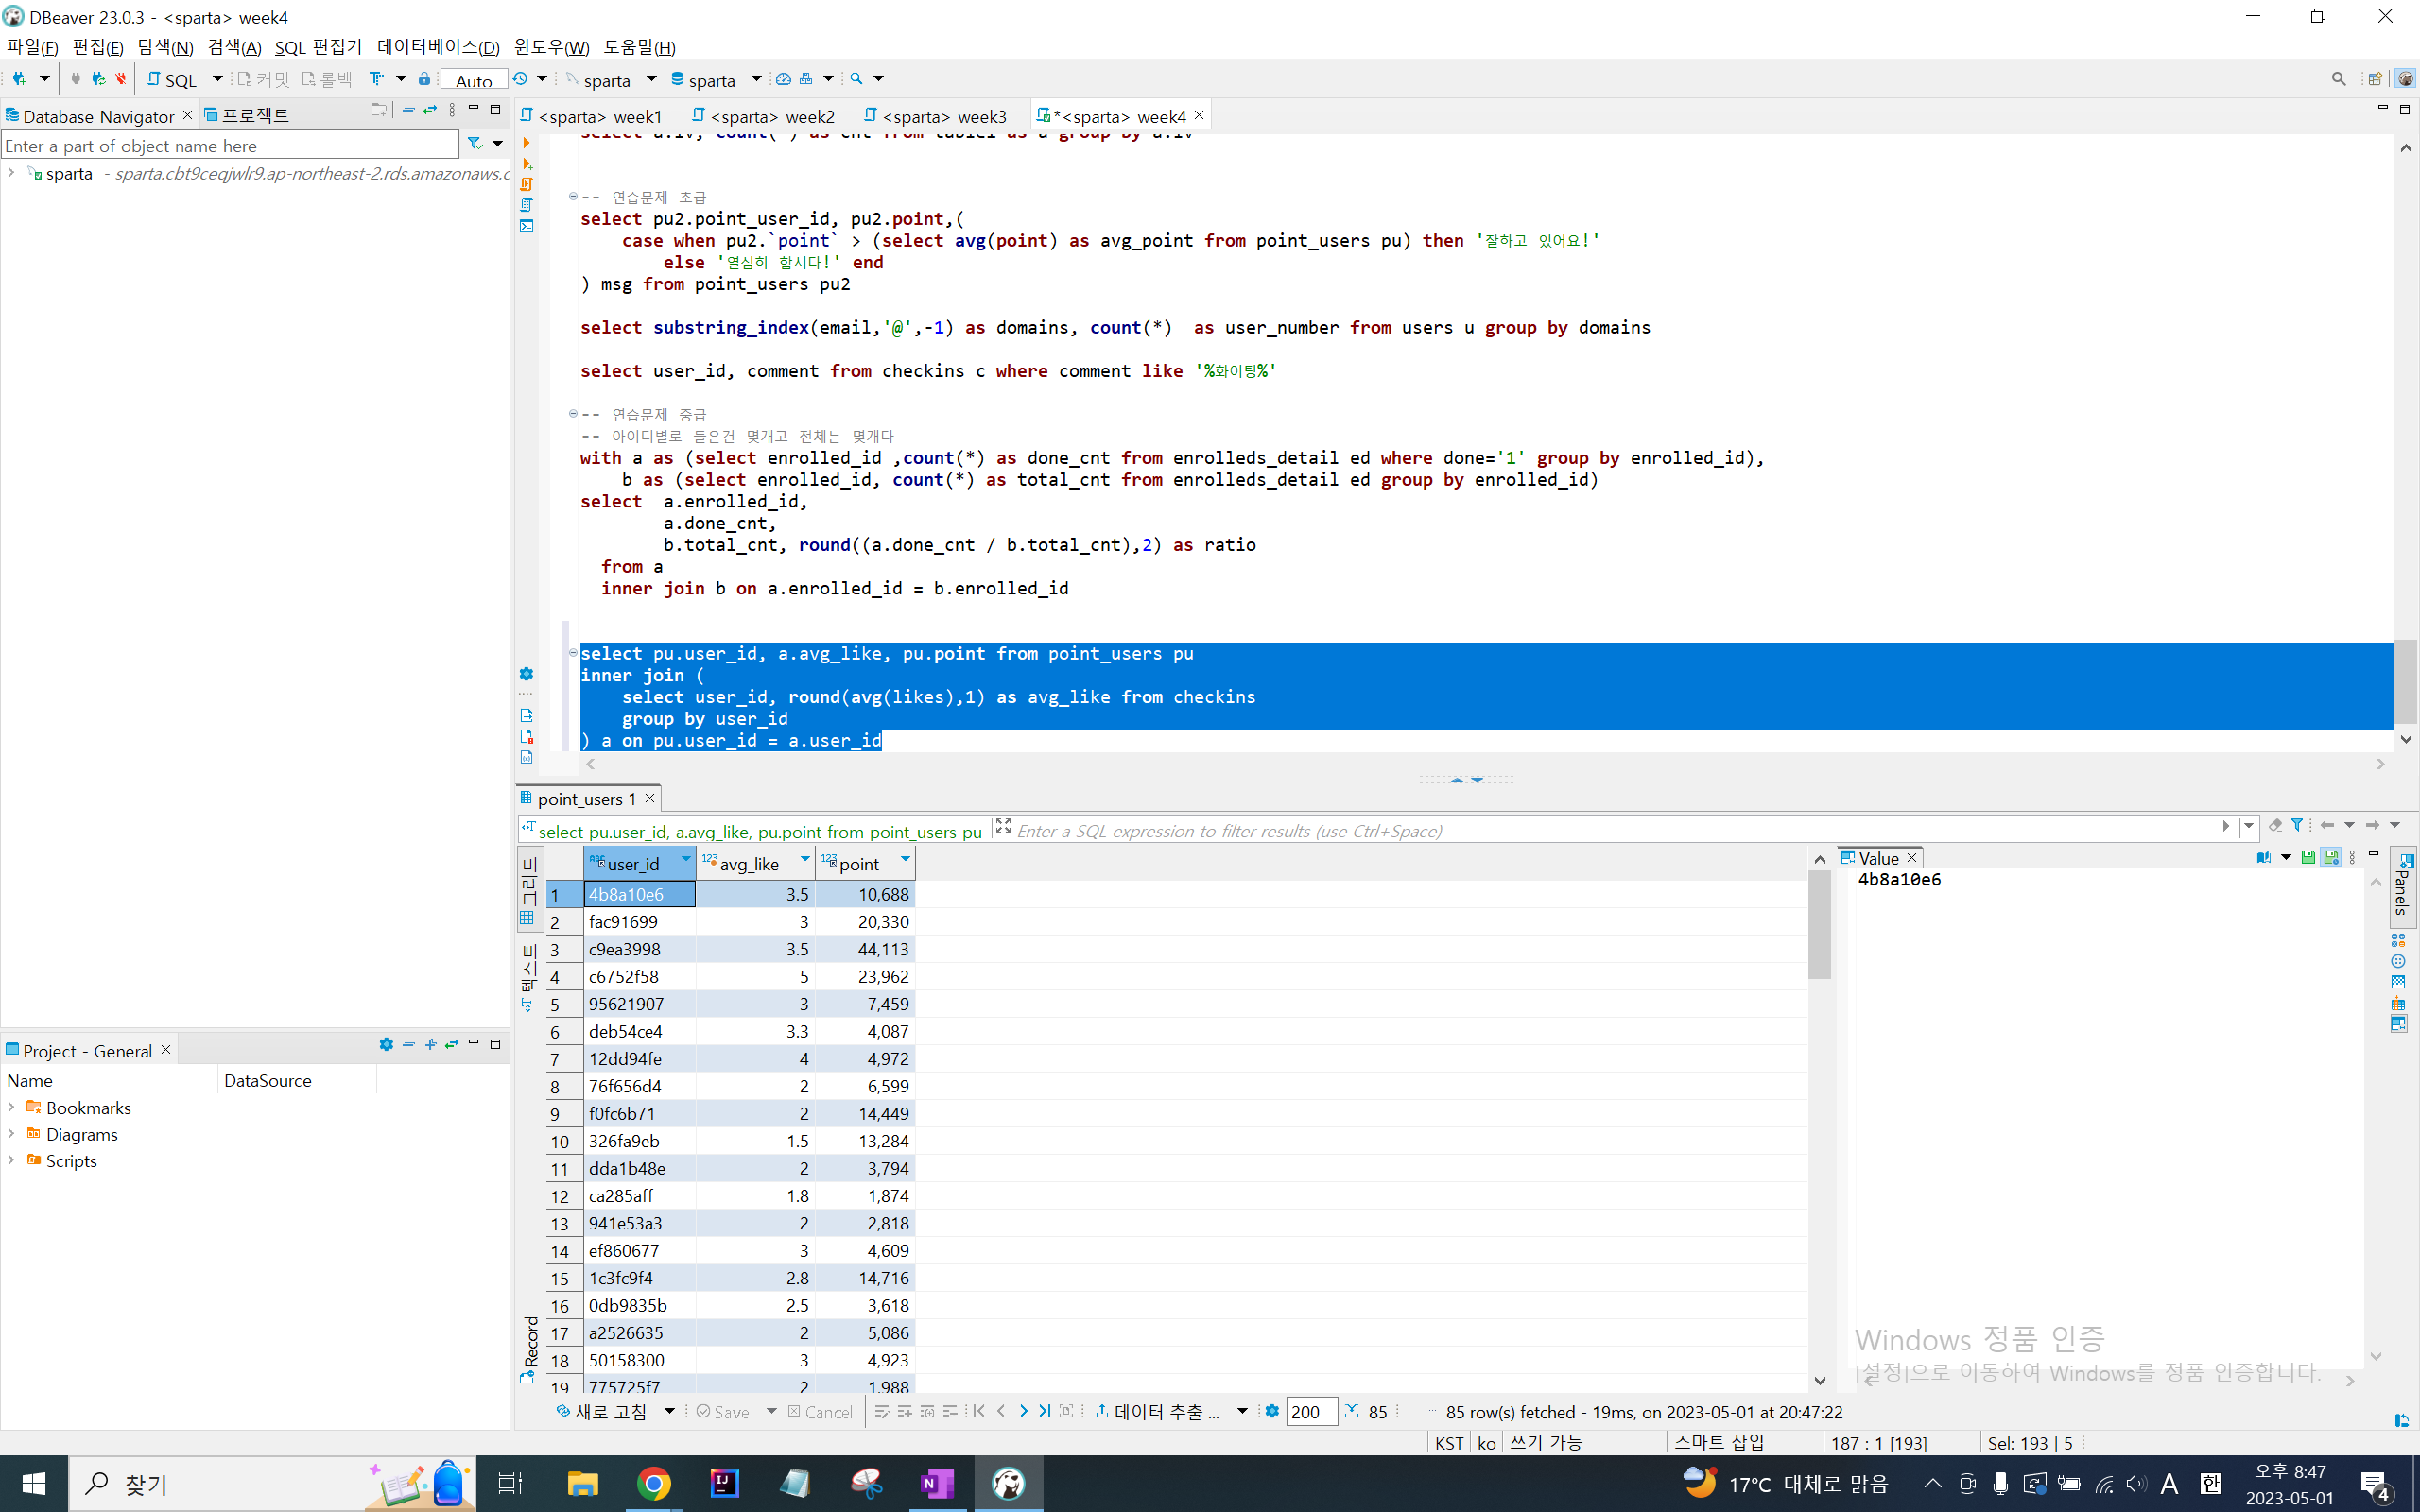The height and width of the screenshot is (1512, 2420).
Task: Toggle link with editor in Database Navigator
Action: click(430, 110)
